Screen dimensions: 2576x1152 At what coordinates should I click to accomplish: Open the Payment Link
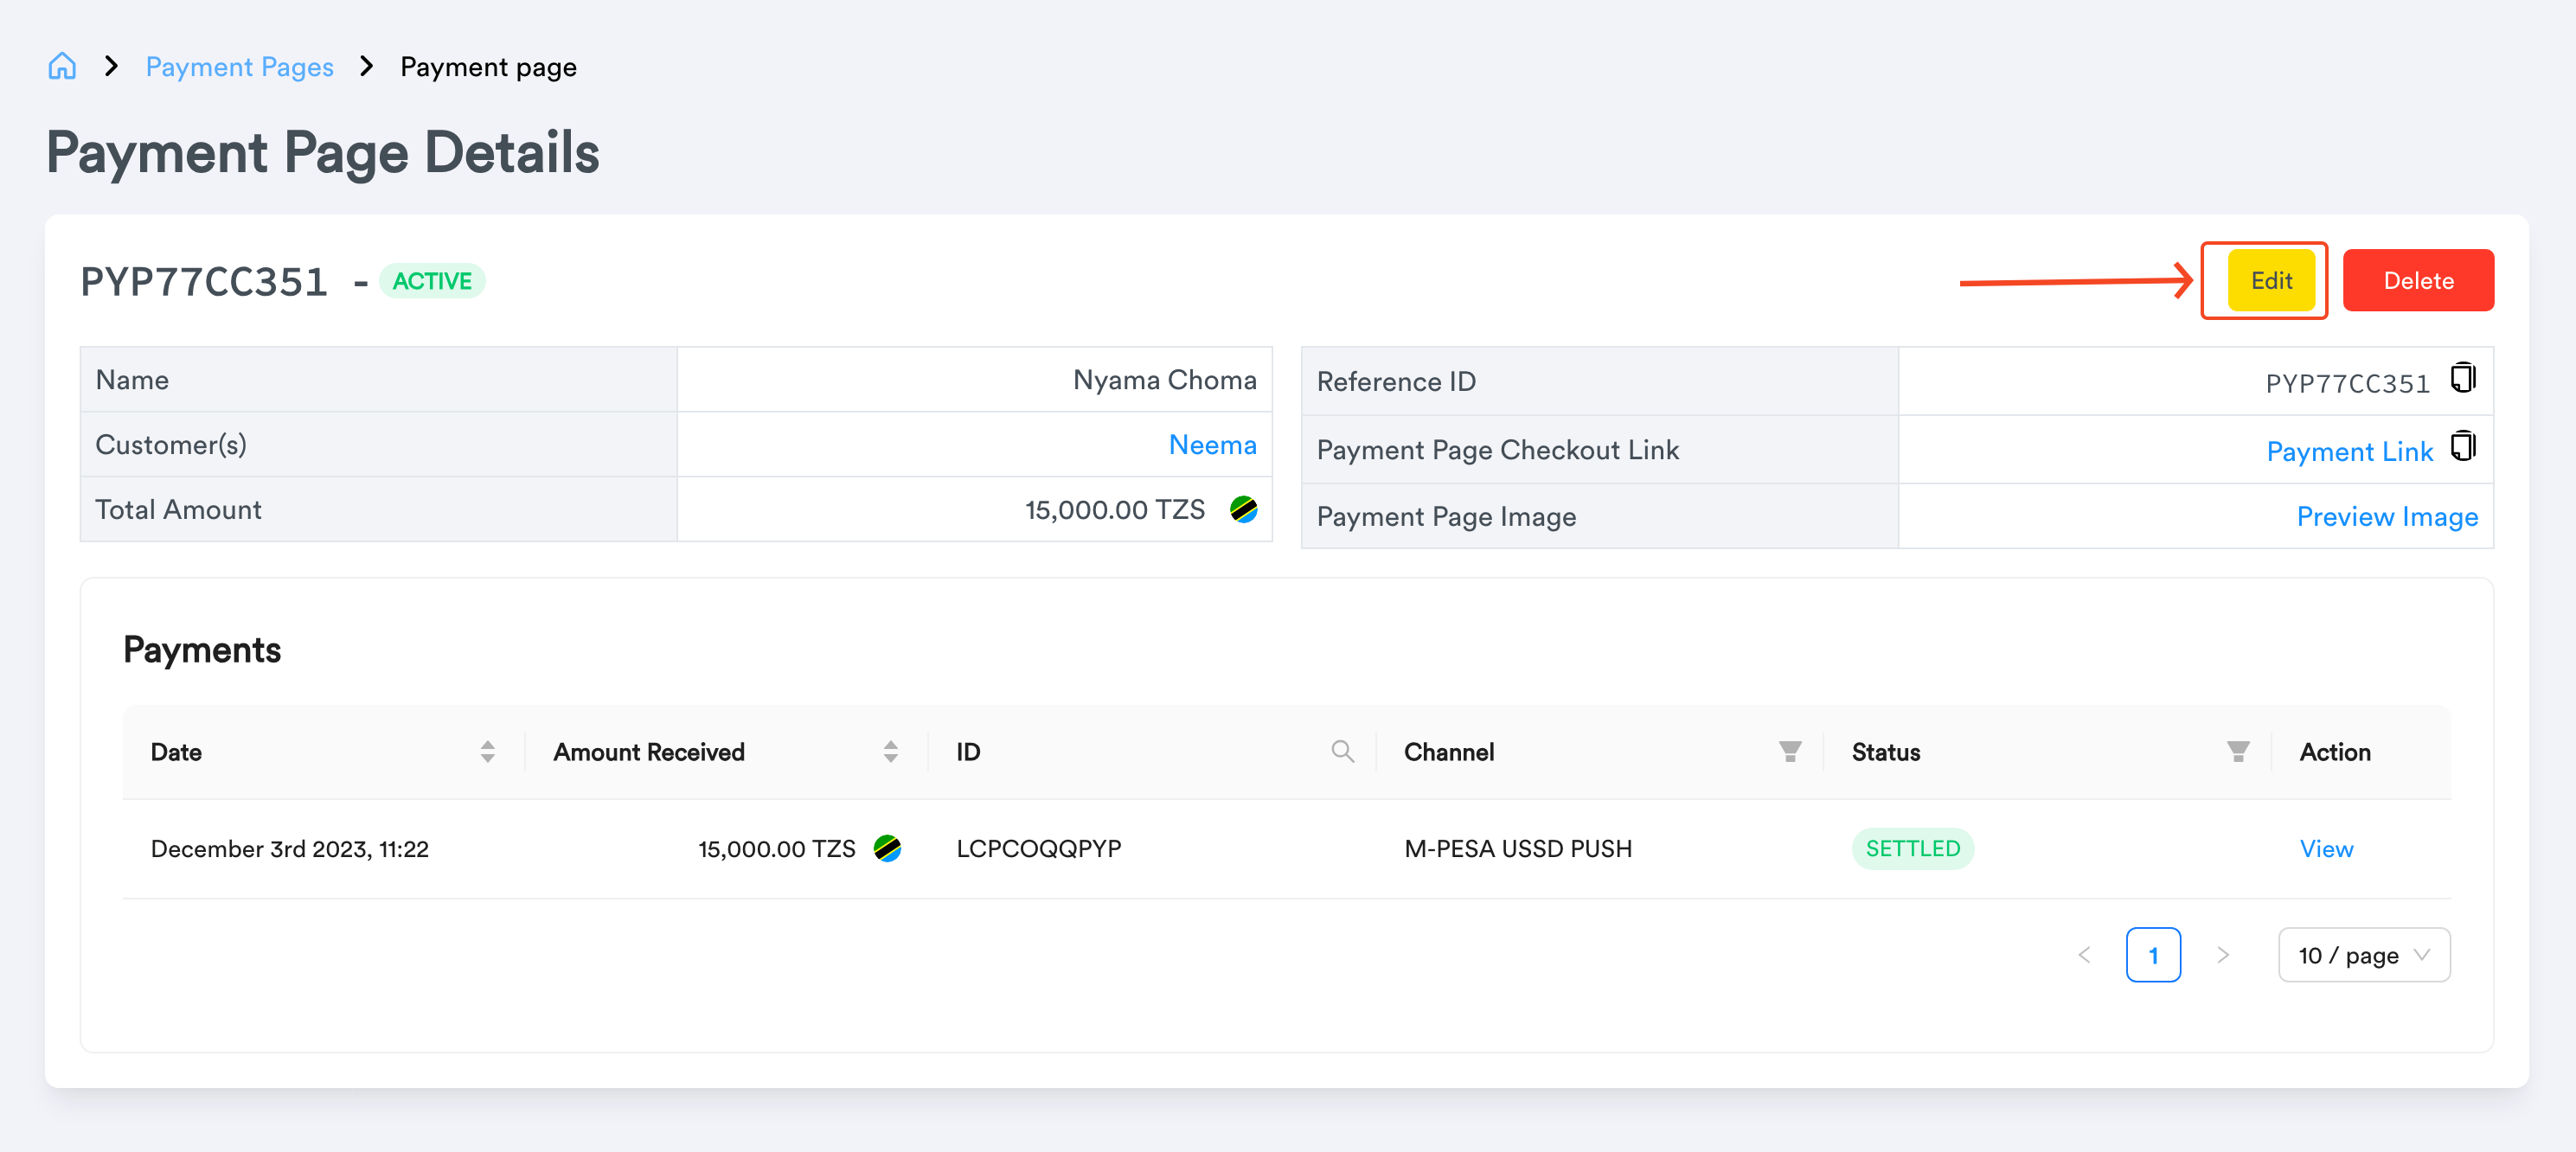click(x=2349, y=451)
